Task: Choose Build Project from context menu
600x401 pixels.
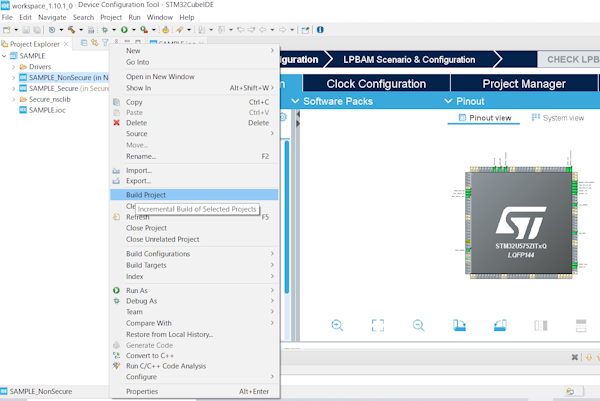Action: click(146, 195)
